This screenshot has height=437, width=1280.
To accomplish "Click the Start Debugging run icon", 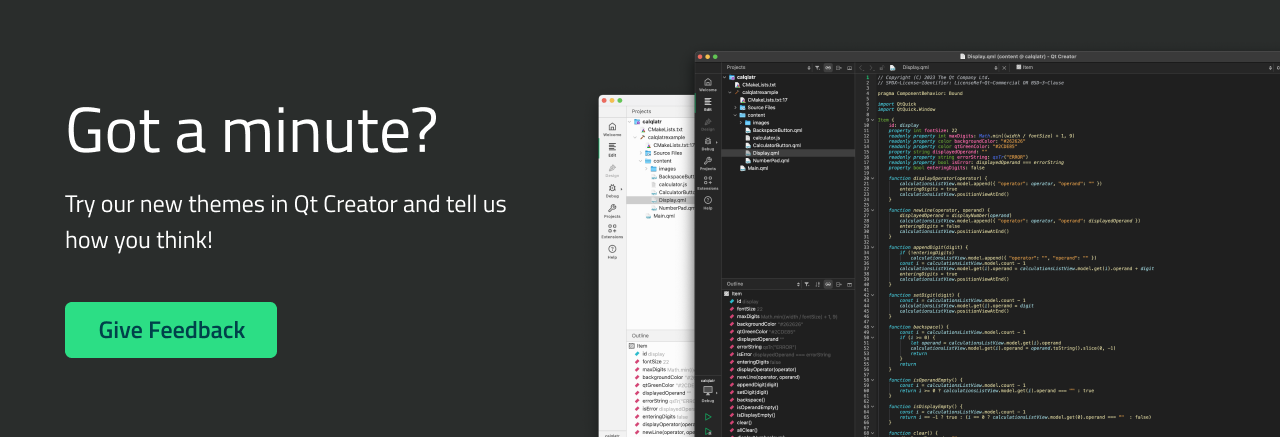I will pyautogui.click(x=708, y=431).
